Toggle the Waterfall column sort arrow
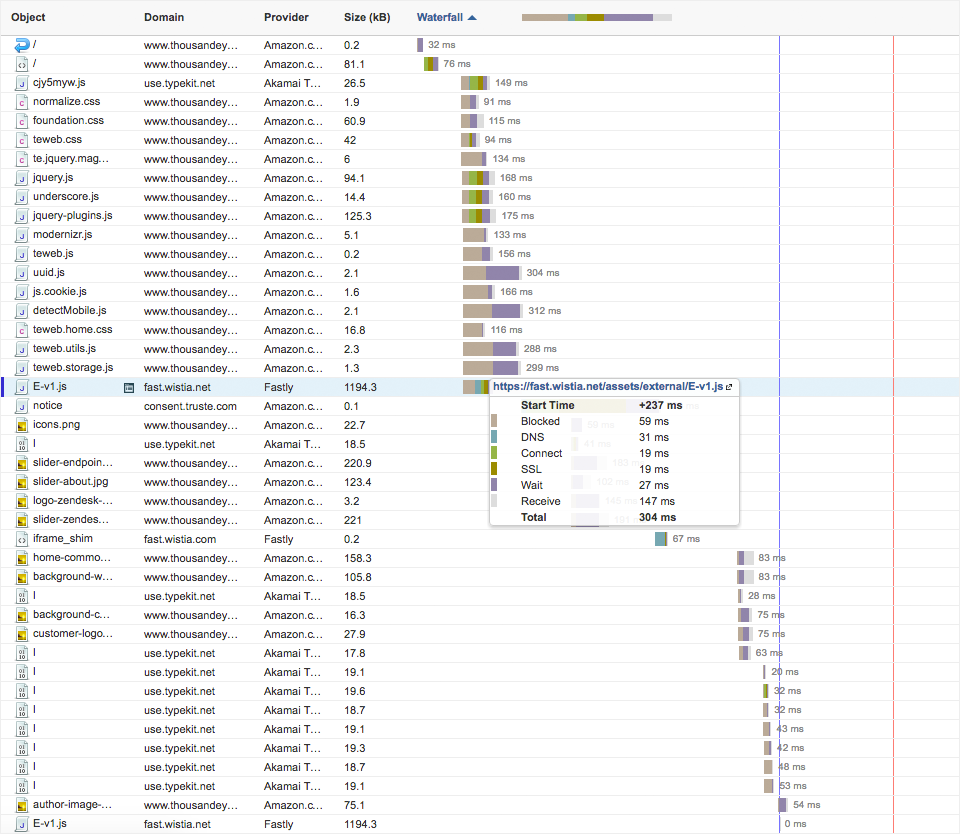This screenshot has height=834, width=960. point(472,17)
